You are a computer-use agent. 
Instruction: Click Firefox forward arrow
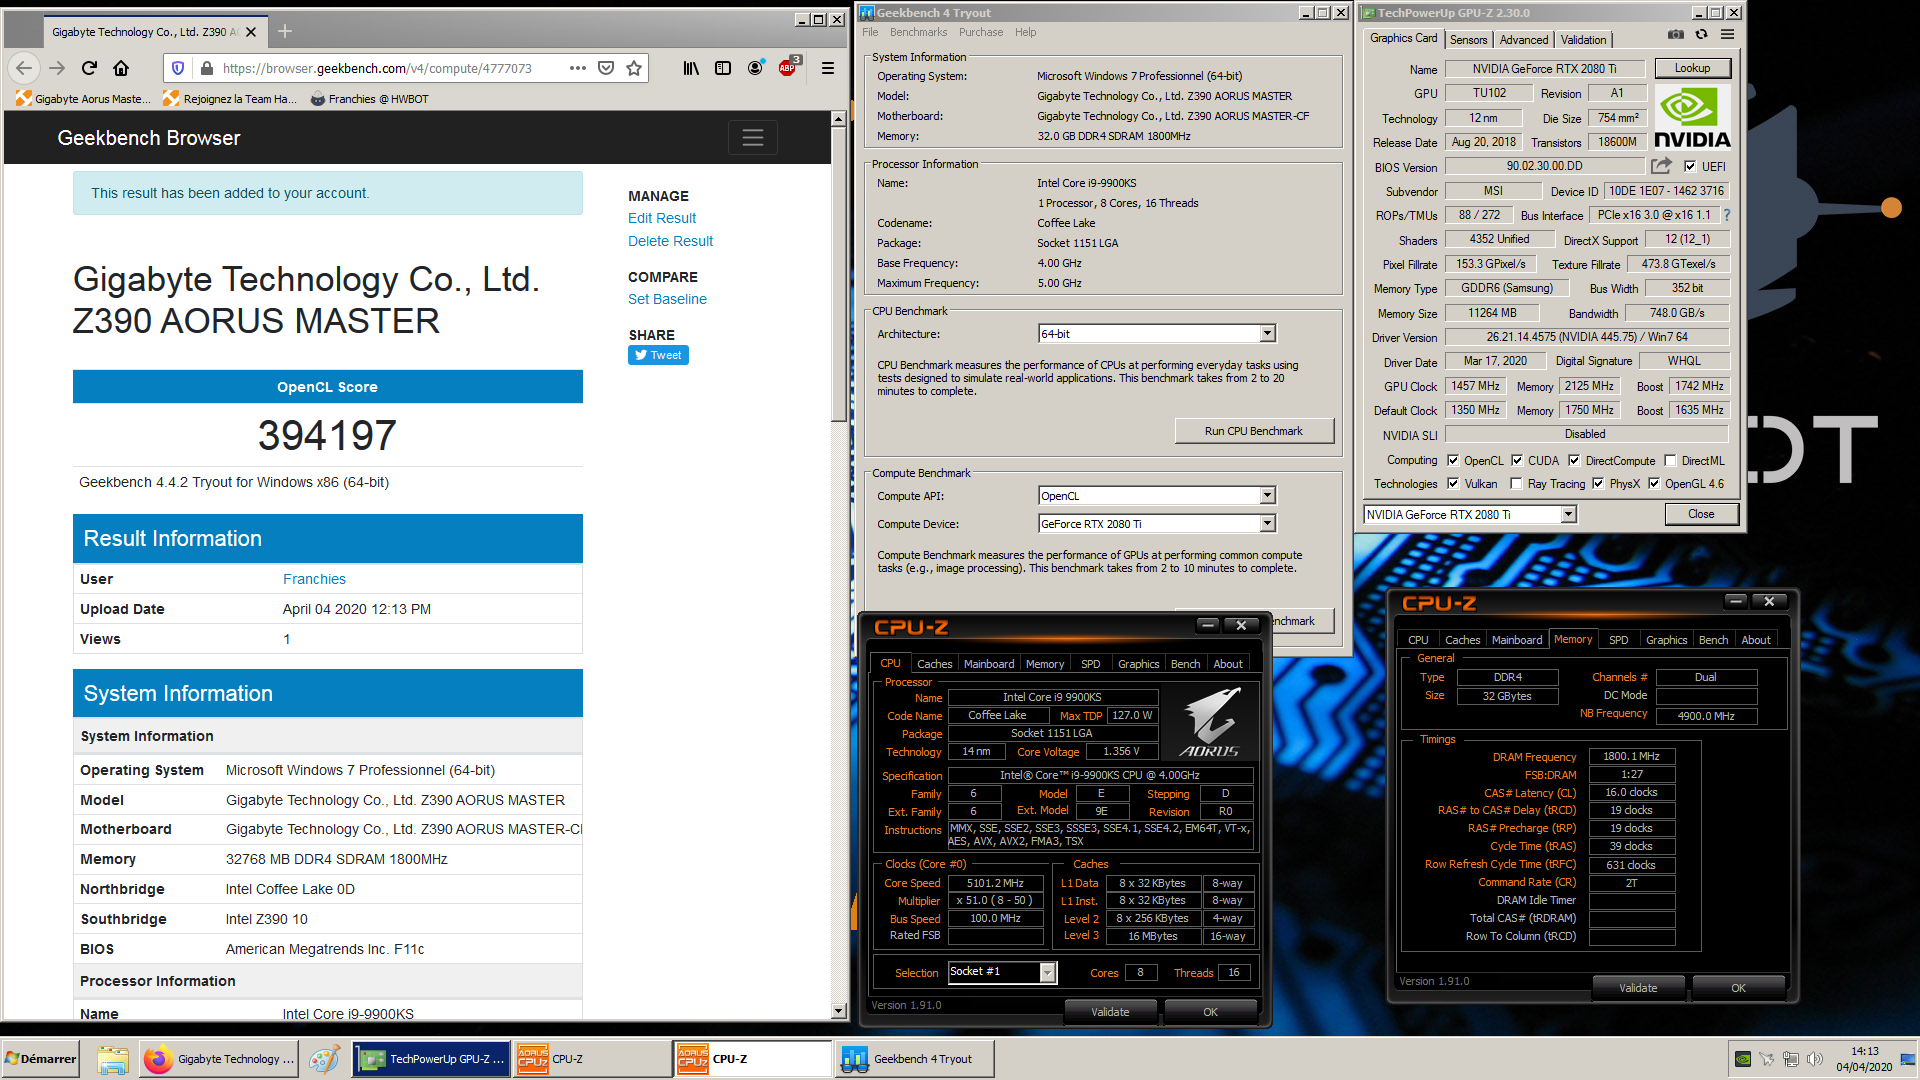click(57, 68)
